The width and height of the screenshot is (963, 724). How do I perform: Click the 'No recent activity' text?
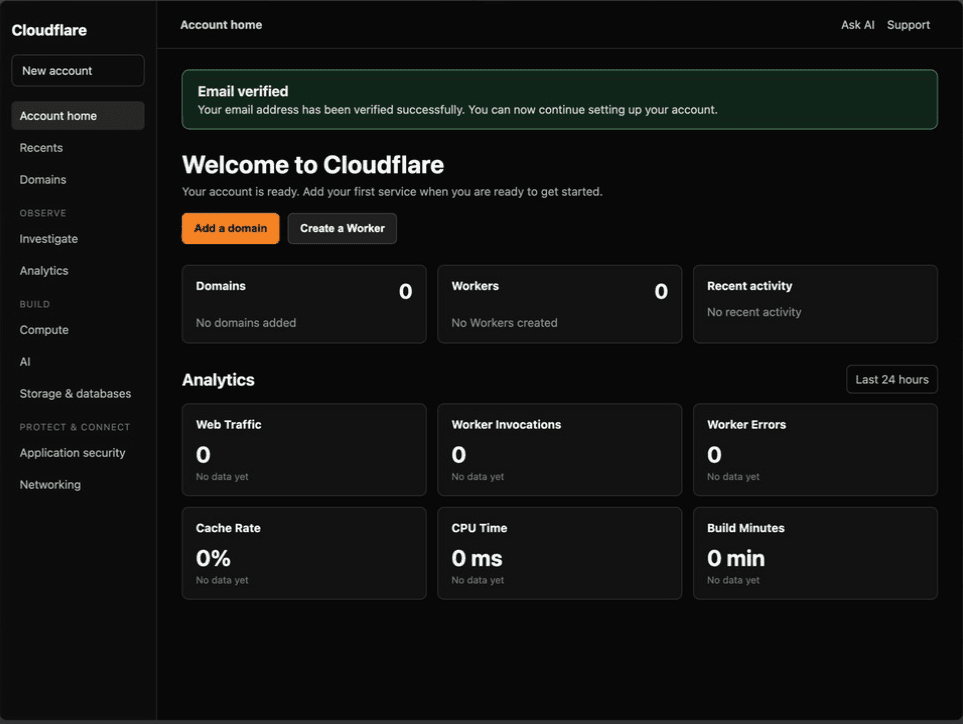pos(754,312)
